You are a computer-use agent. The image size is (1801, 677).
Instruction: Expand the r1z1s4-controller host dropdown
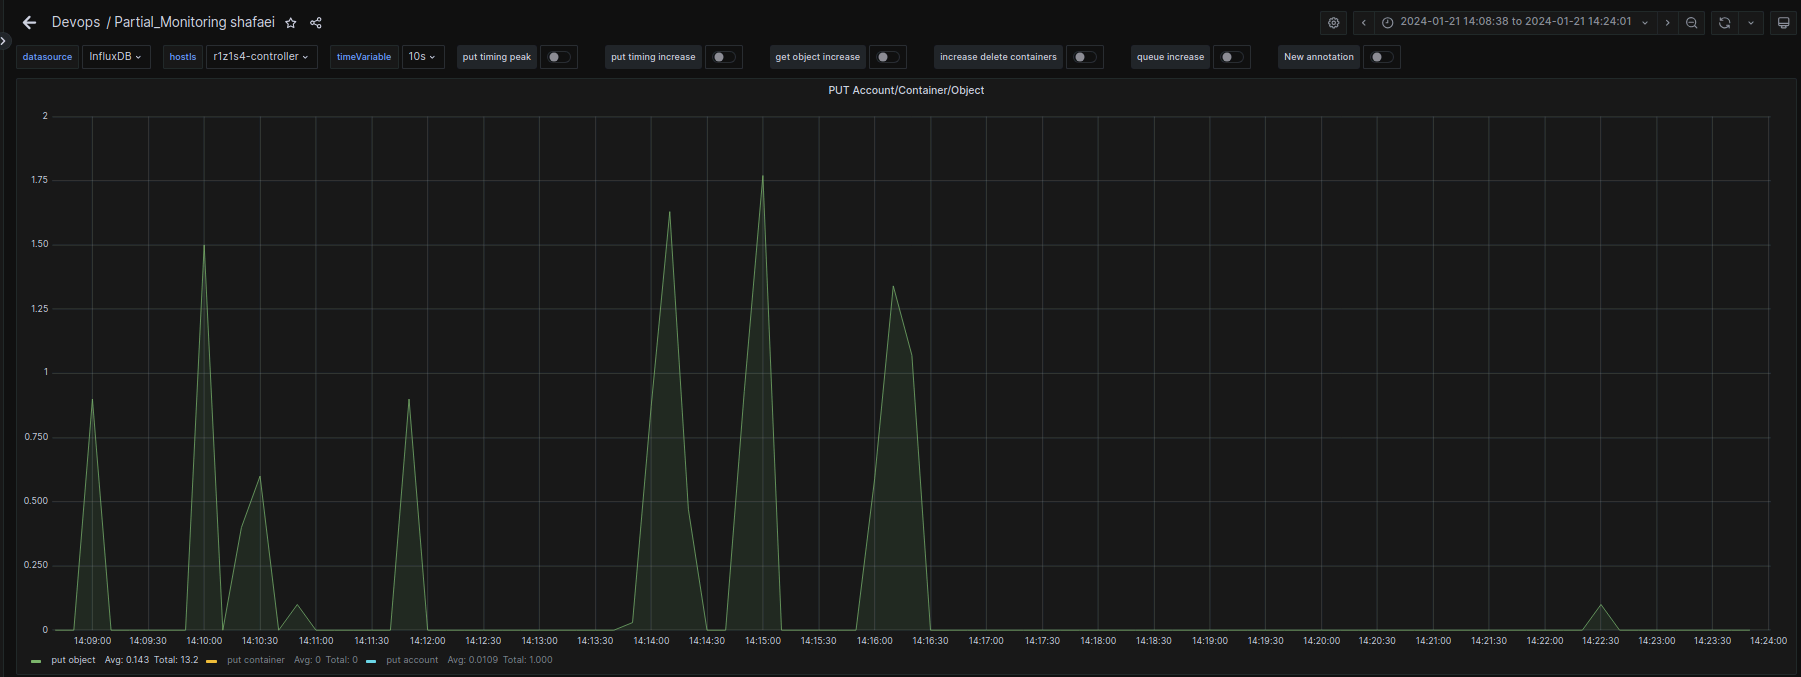pyautogui.click(x=261, y=57)
